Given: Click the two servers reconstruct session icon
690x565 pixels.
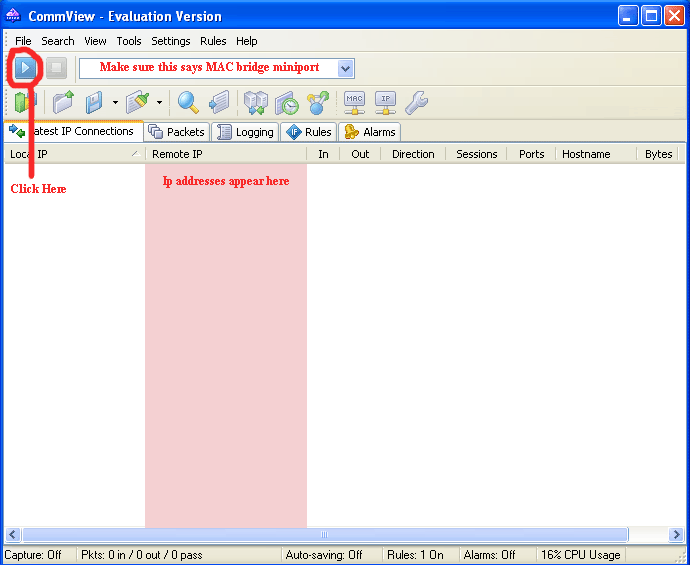Looking at the screenshot, I should pyautogui.click(x=256, y=103).
